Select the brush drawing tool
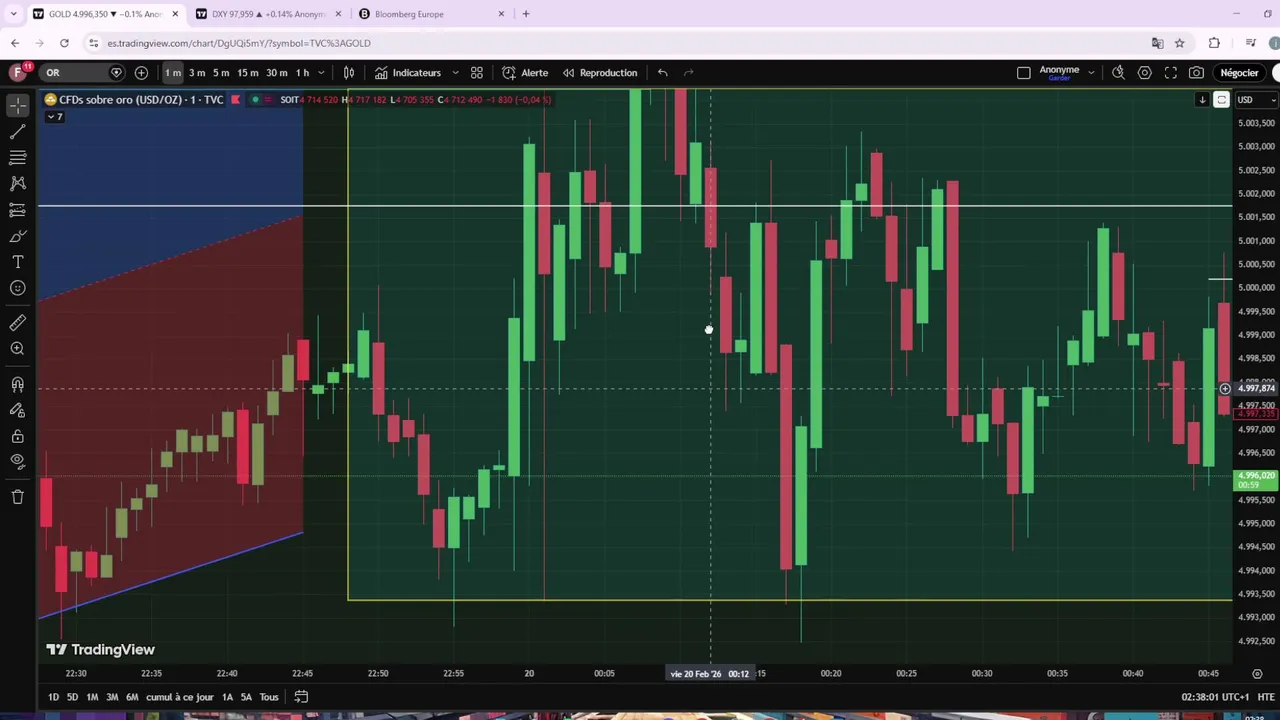 point(17,235)
